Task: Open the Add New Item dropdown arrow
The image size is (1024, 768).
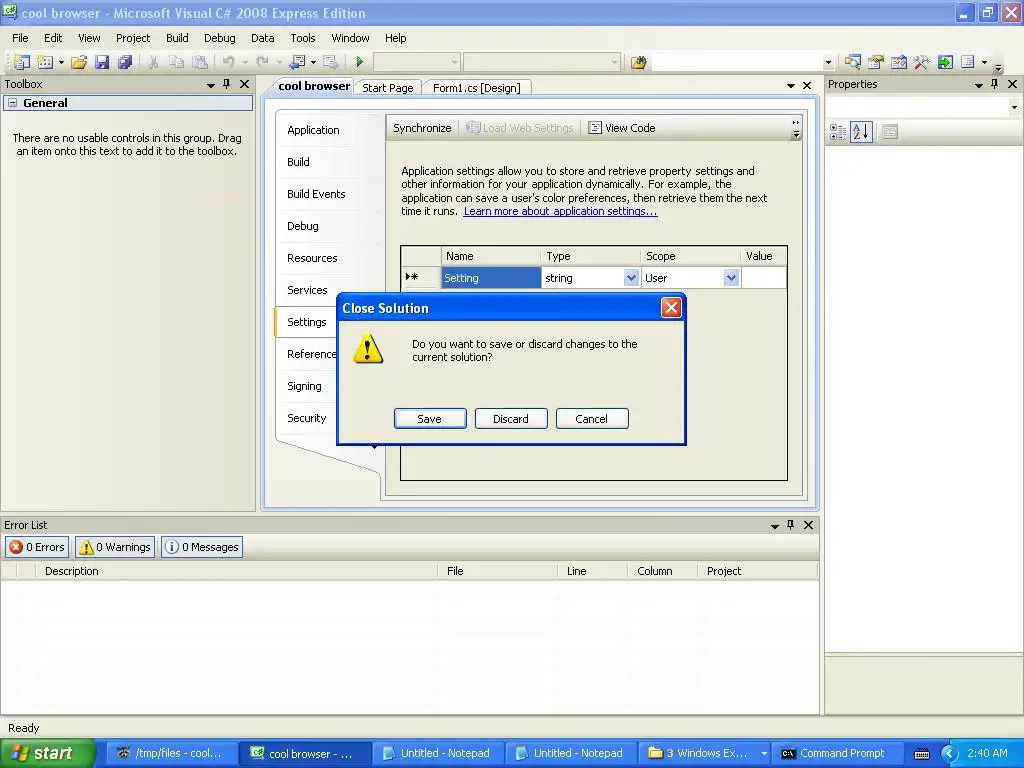Action: 61,62
